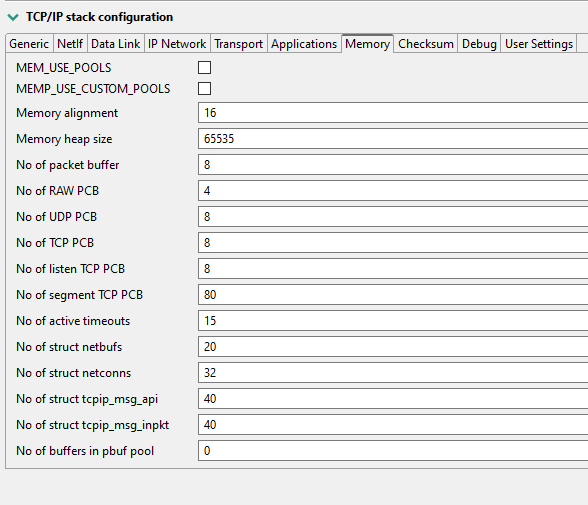Image resolution: width=588 pixels, height=505 pixels.
Task: Collapse the TCP/IP stack configuration section
Action: tap(13, 17)
